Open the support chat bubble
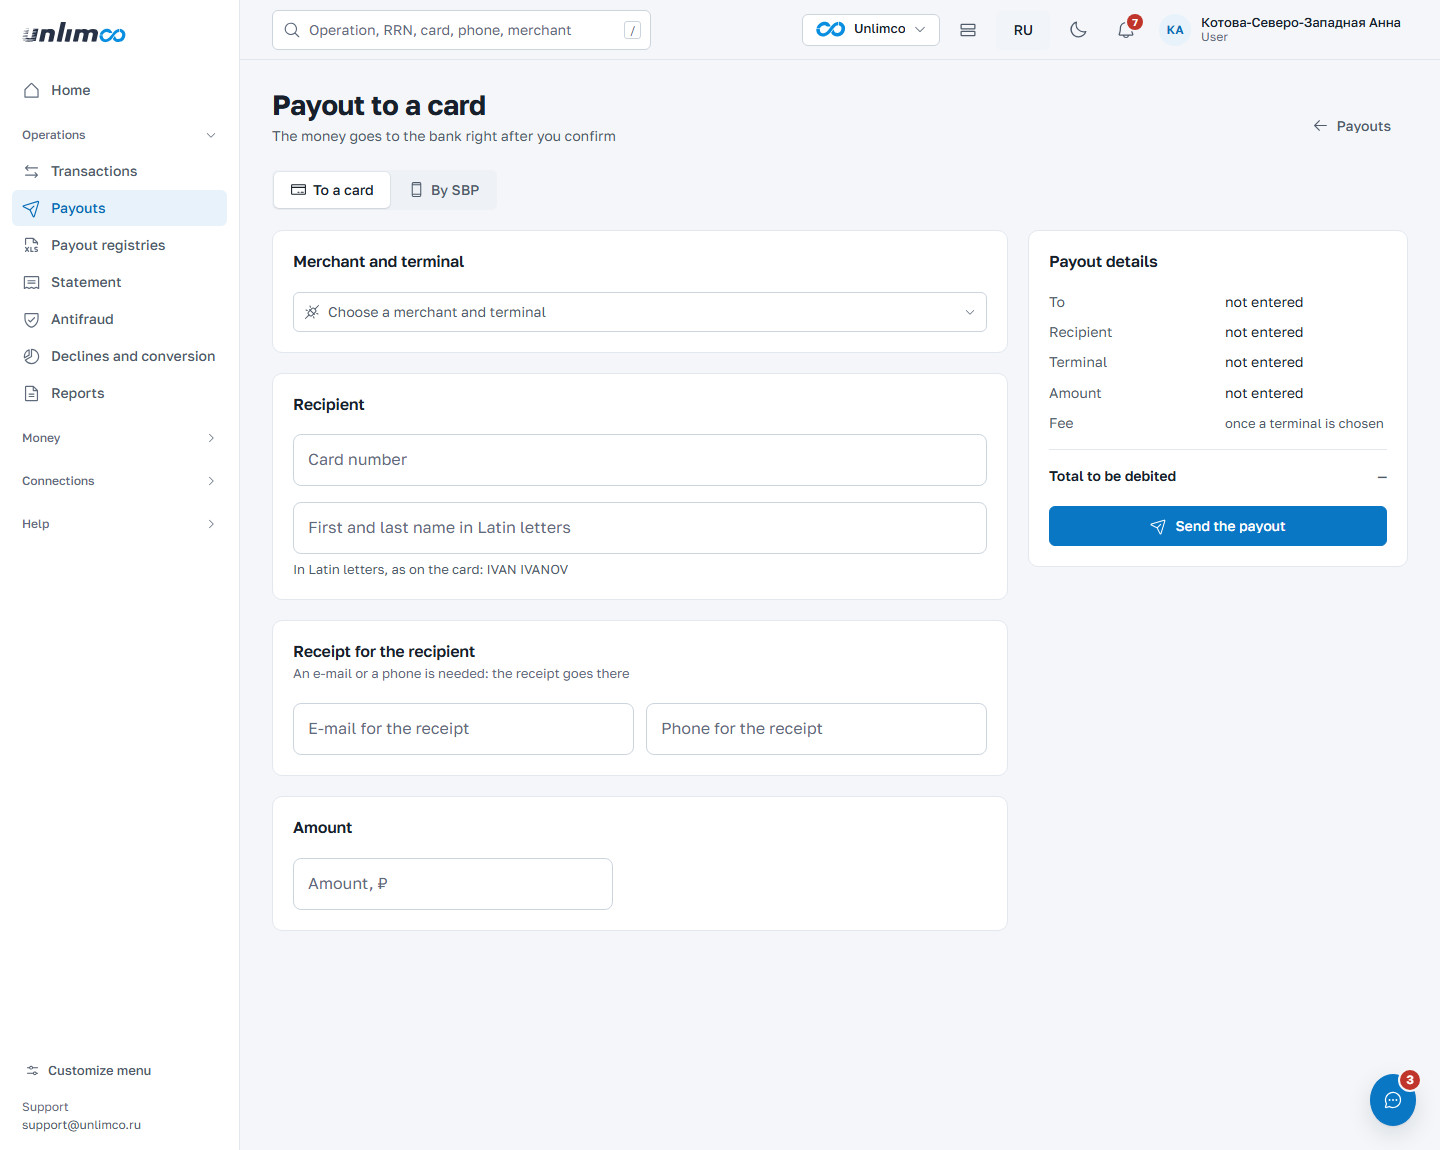The image size is (1440, 1150). click(1393, 1100)
